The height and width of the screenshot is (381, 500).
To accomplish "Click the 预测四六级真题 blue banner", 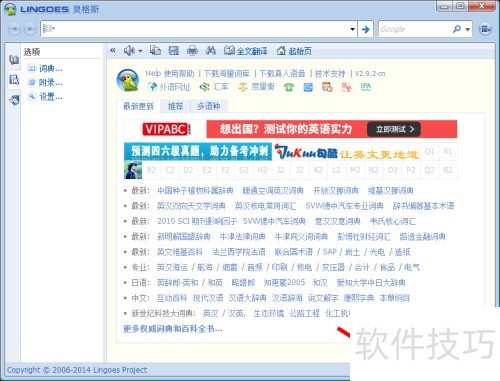I will pyautogui.click(x=198, y=152).
